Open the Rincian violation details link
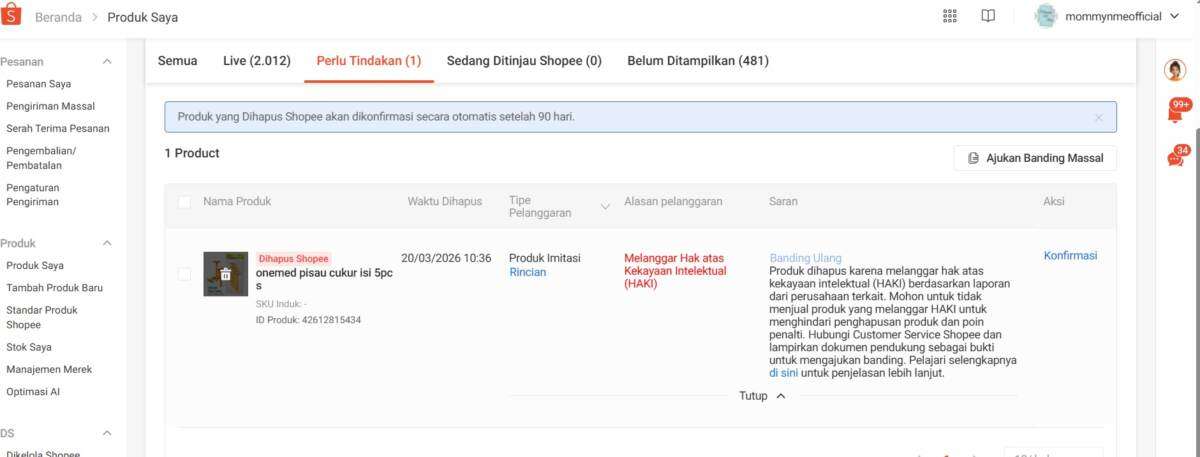The width and height of the screenshot is (1200, 457). (x=527, y=272)
